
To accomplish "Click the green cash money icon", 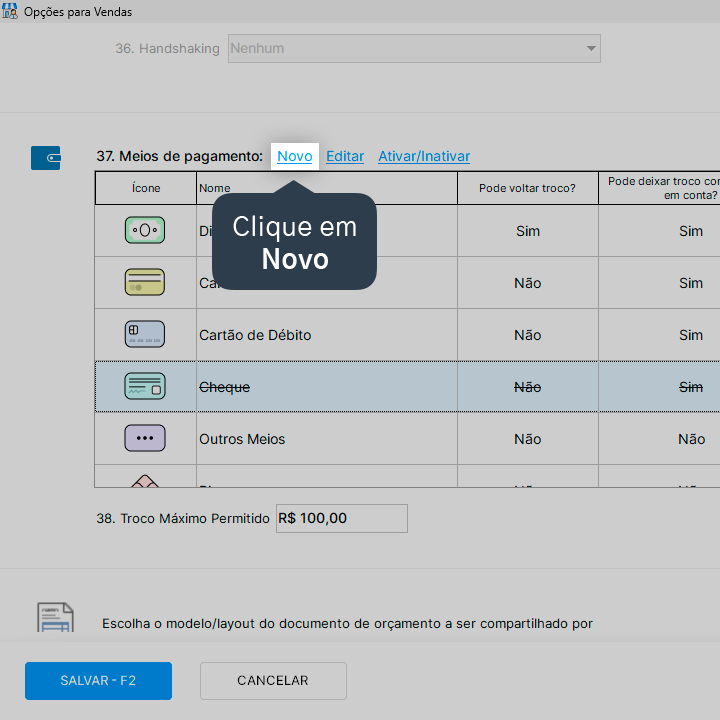I will pyautogui.click(x=145, y=230).
